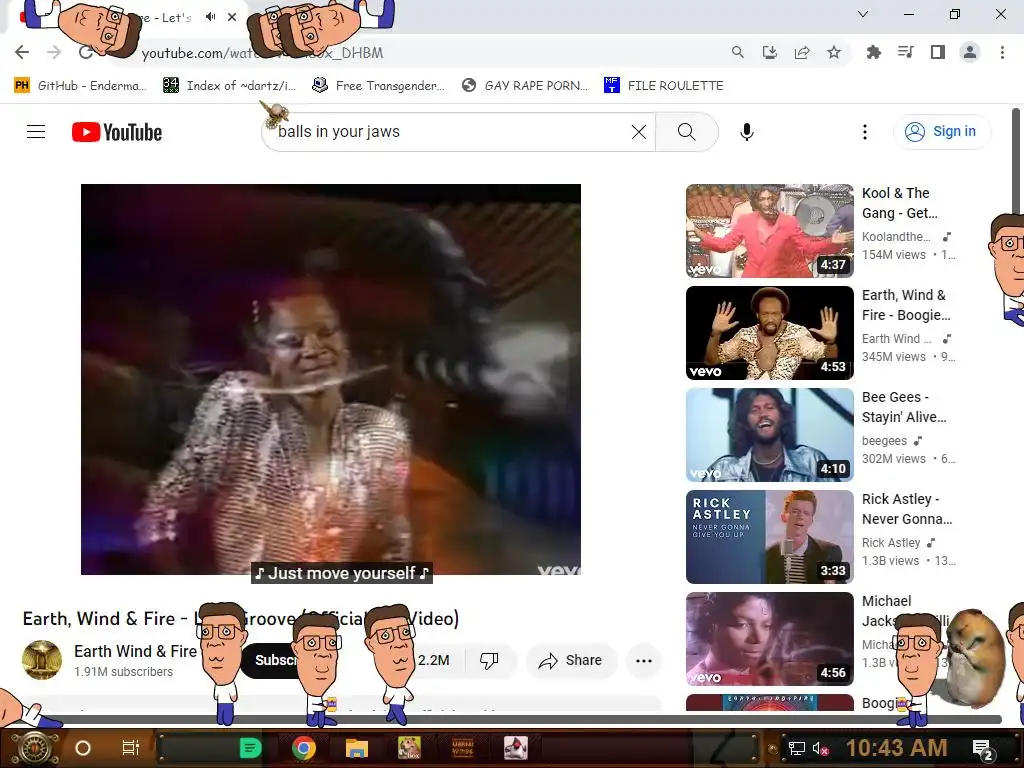Open the Chrome three-dot menu
1024x768 pixels.
pos(1002,52)
